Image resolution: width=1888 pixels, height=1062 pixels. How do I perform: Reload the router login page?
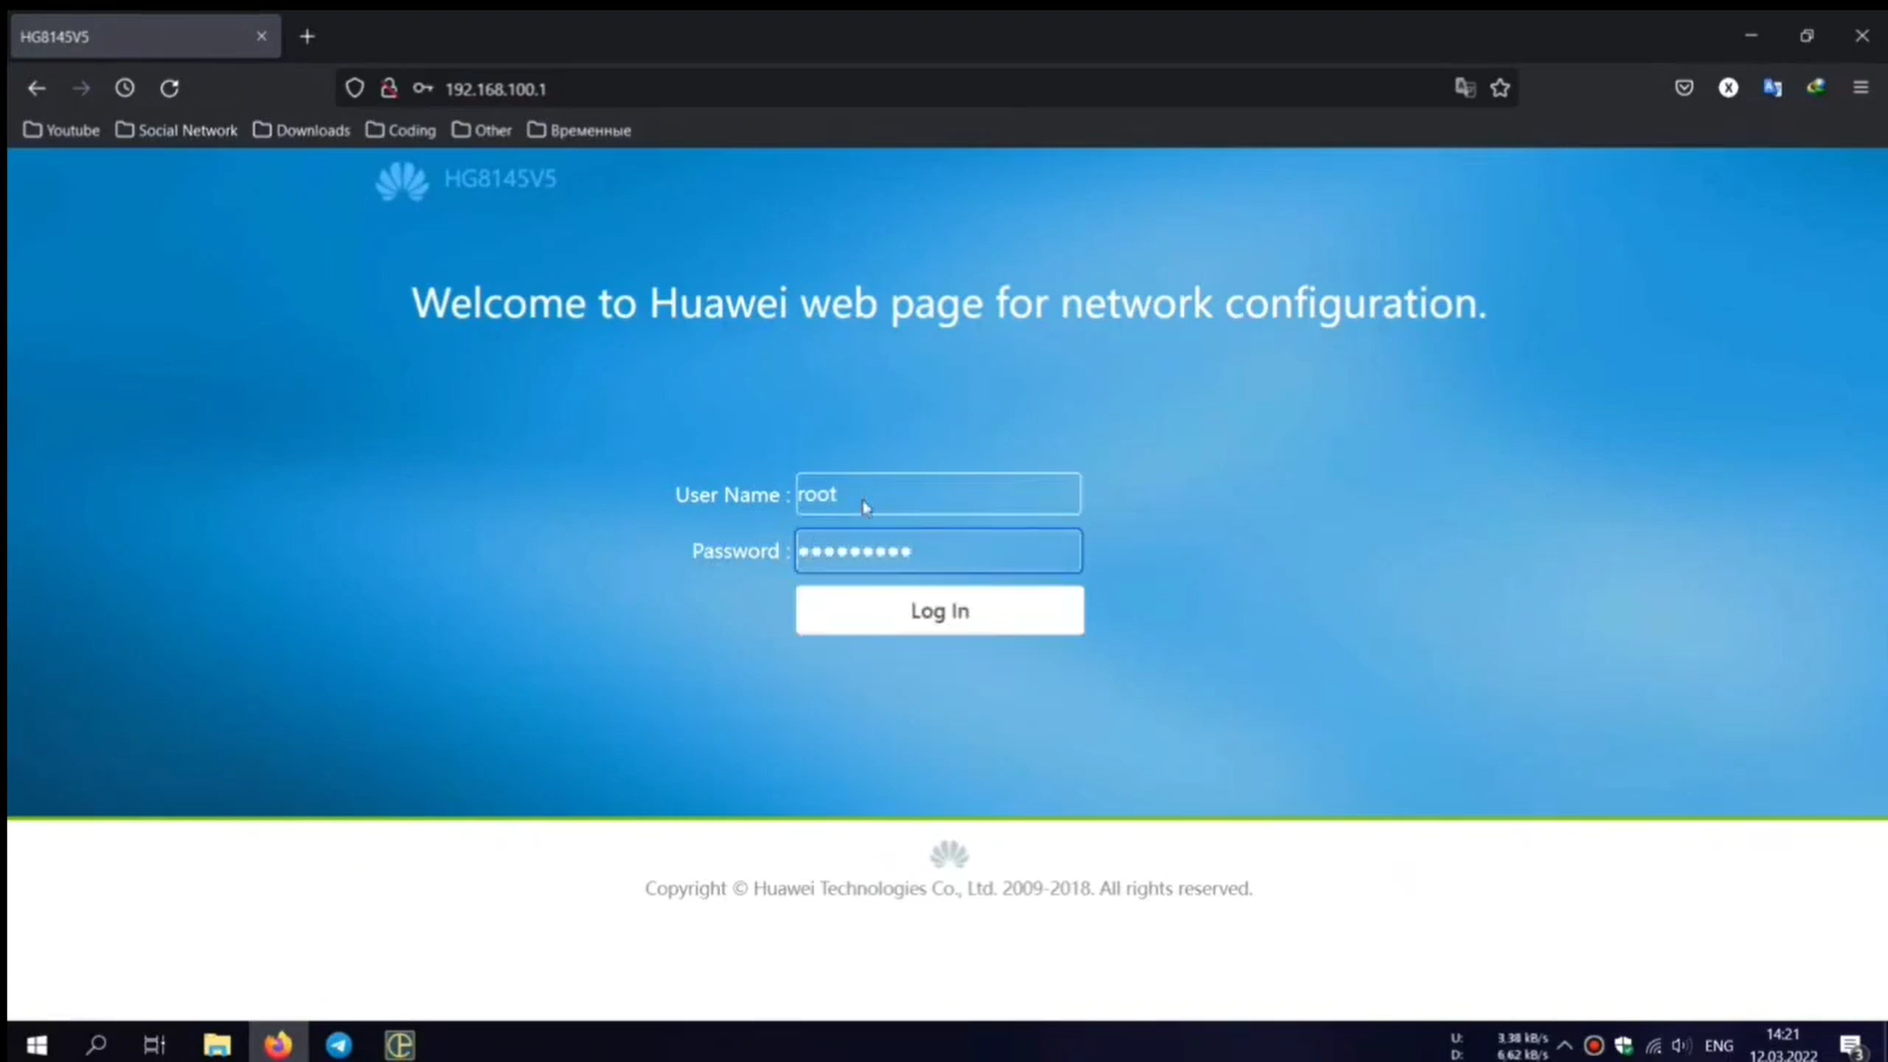coord(170,88)
